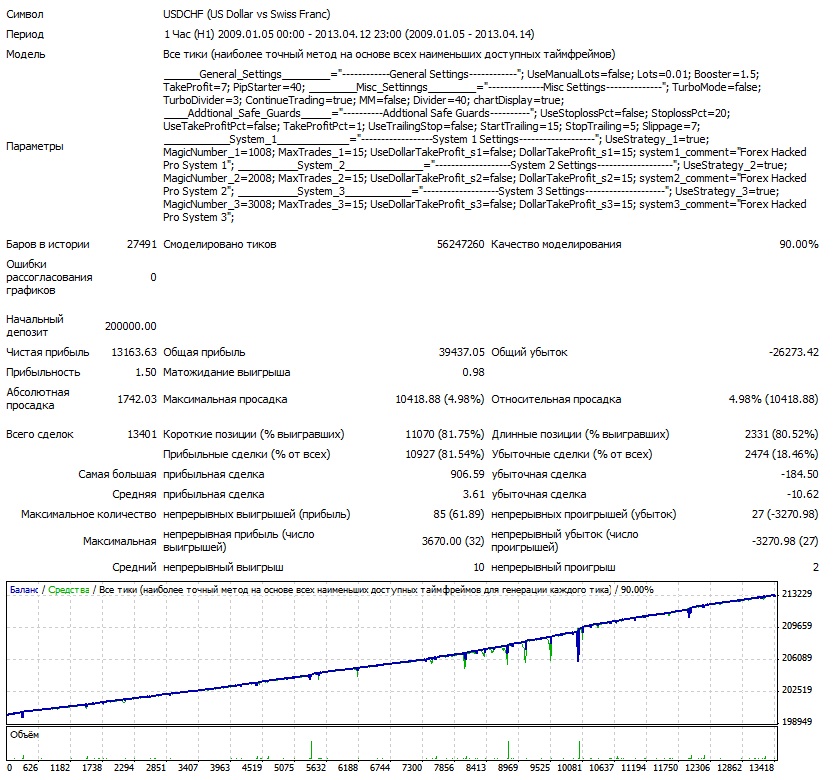Select the net profit value 13163.63
The image size is (837, 780).
point(132,352)
